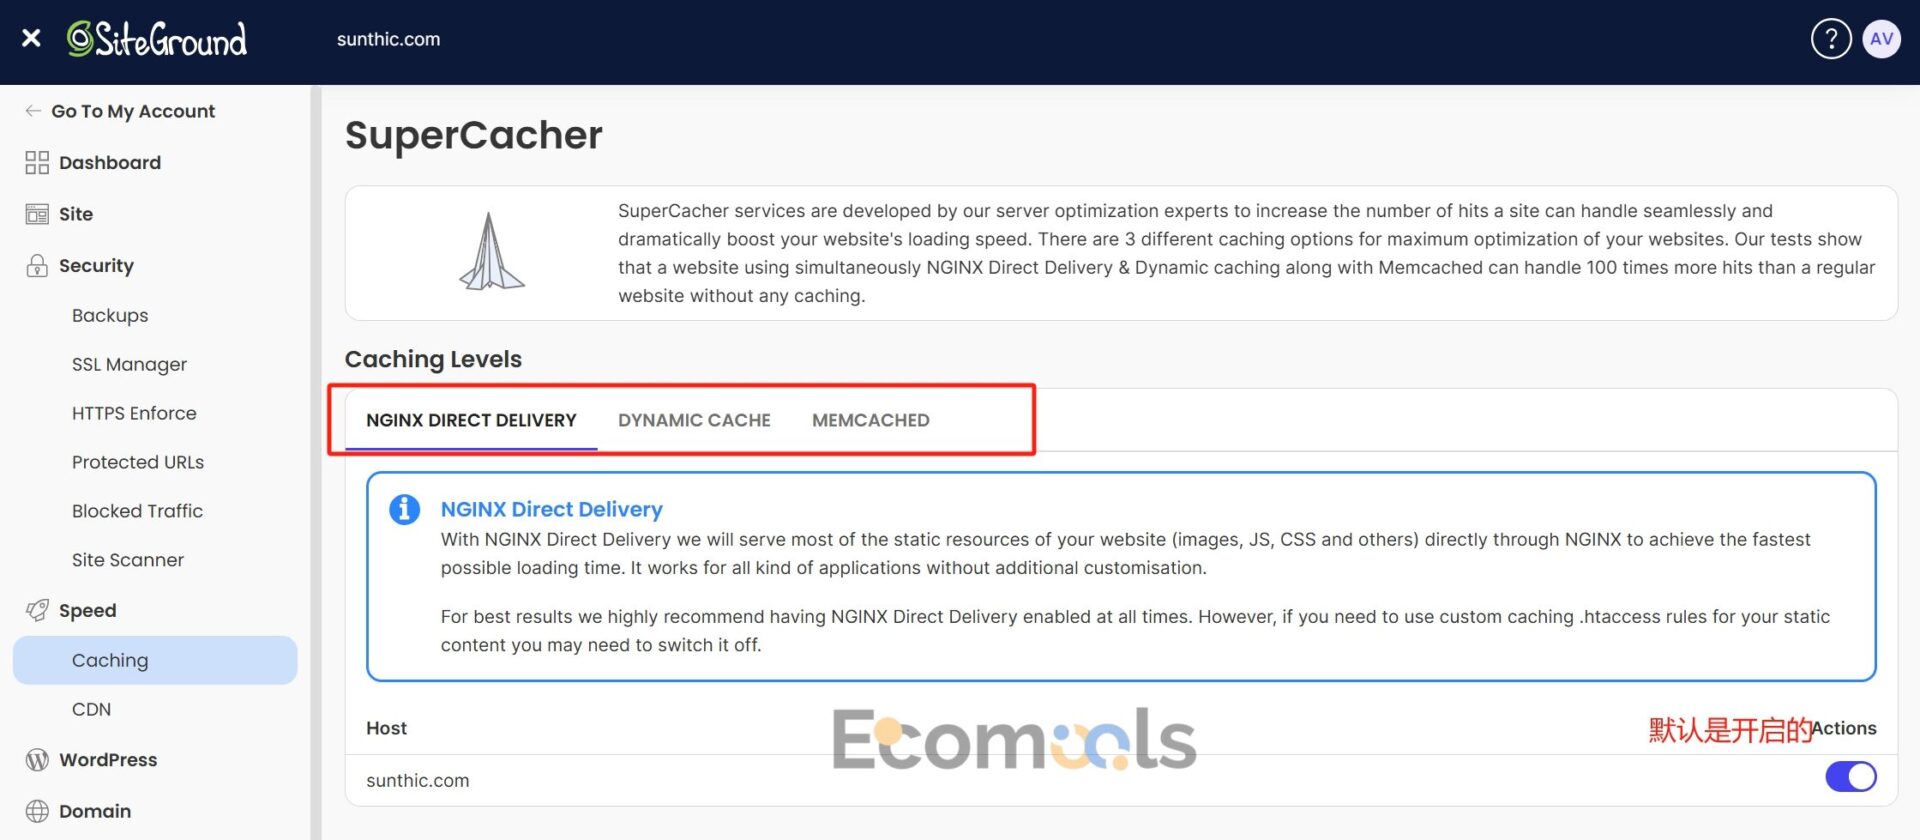Open Dashboard in the sidebar
Viewport: 1920px width, 840px height.
pos(110,162)
